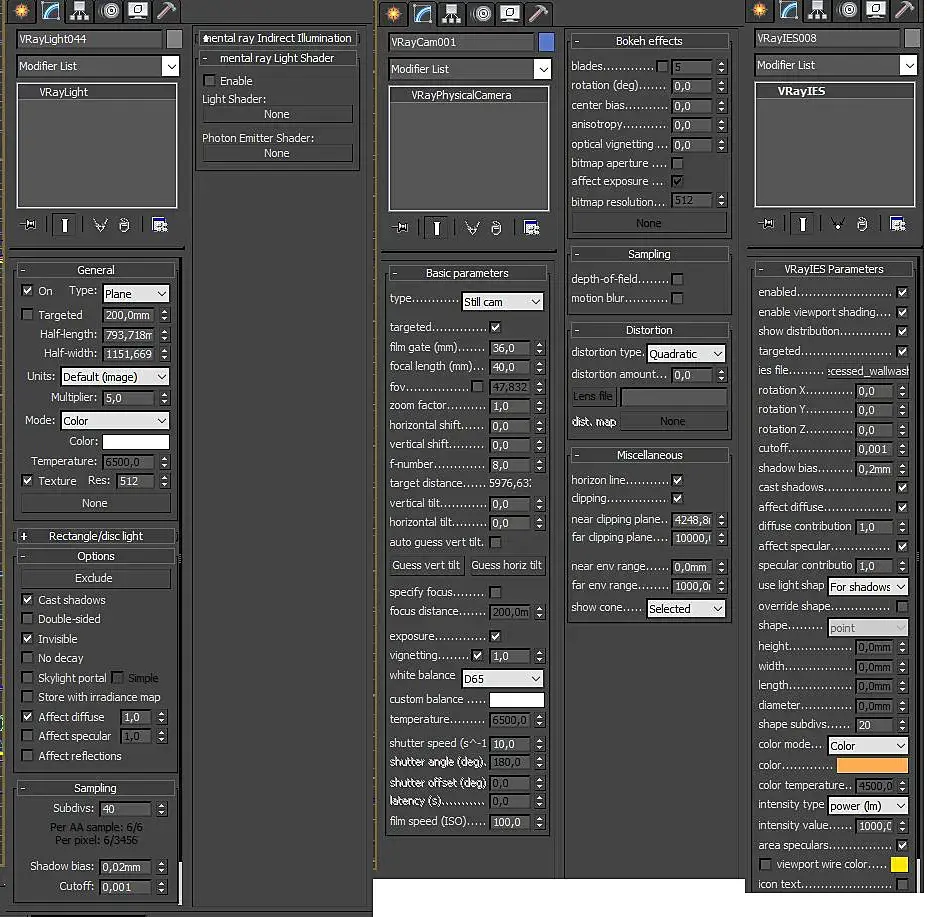Click Photon Emitter Shader None button
Viewport: 927px width, 917px height.
pyautogui.click(x=277, y=153)
